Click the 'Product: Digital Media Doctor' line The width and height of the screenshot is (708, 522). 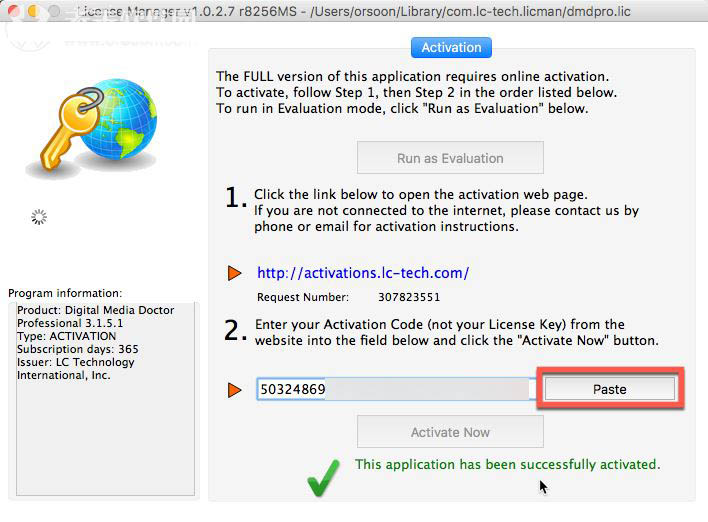click(x=95, y=310)
